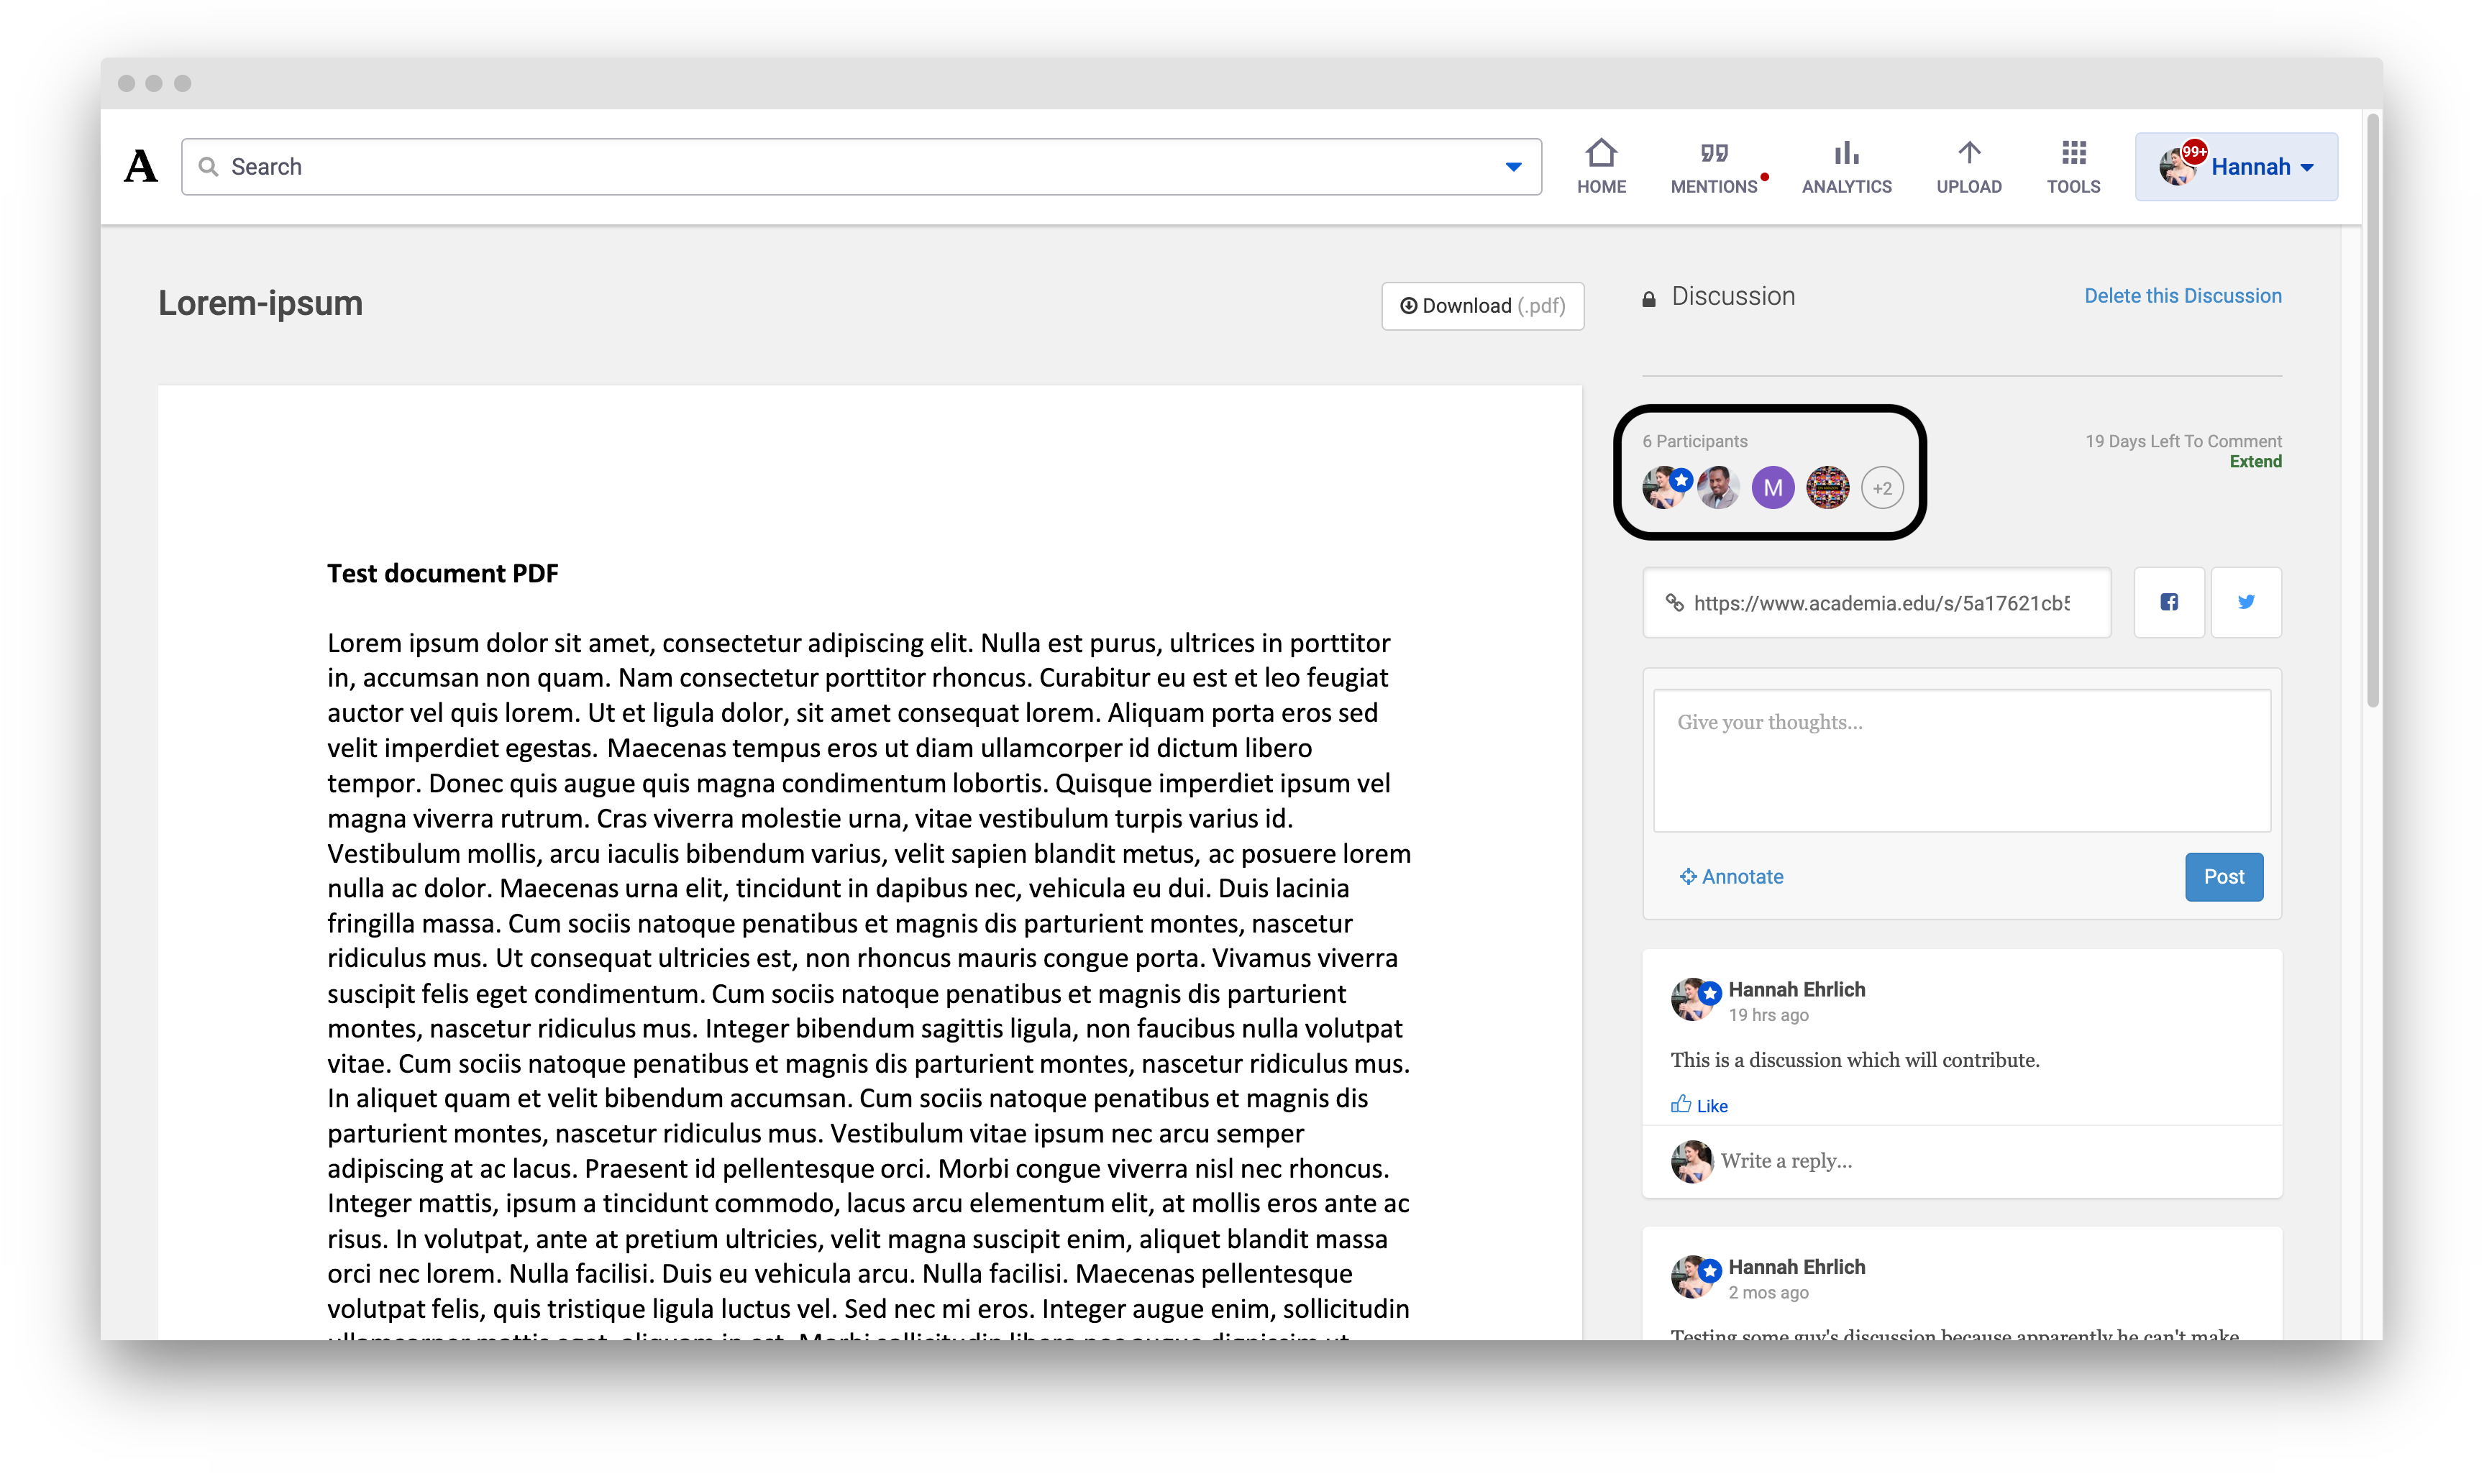The height and width of the screenshot is (1484, 2484).
Task: Click the 'Lorem-ipsum' document title
Action: tap(260, 303)
